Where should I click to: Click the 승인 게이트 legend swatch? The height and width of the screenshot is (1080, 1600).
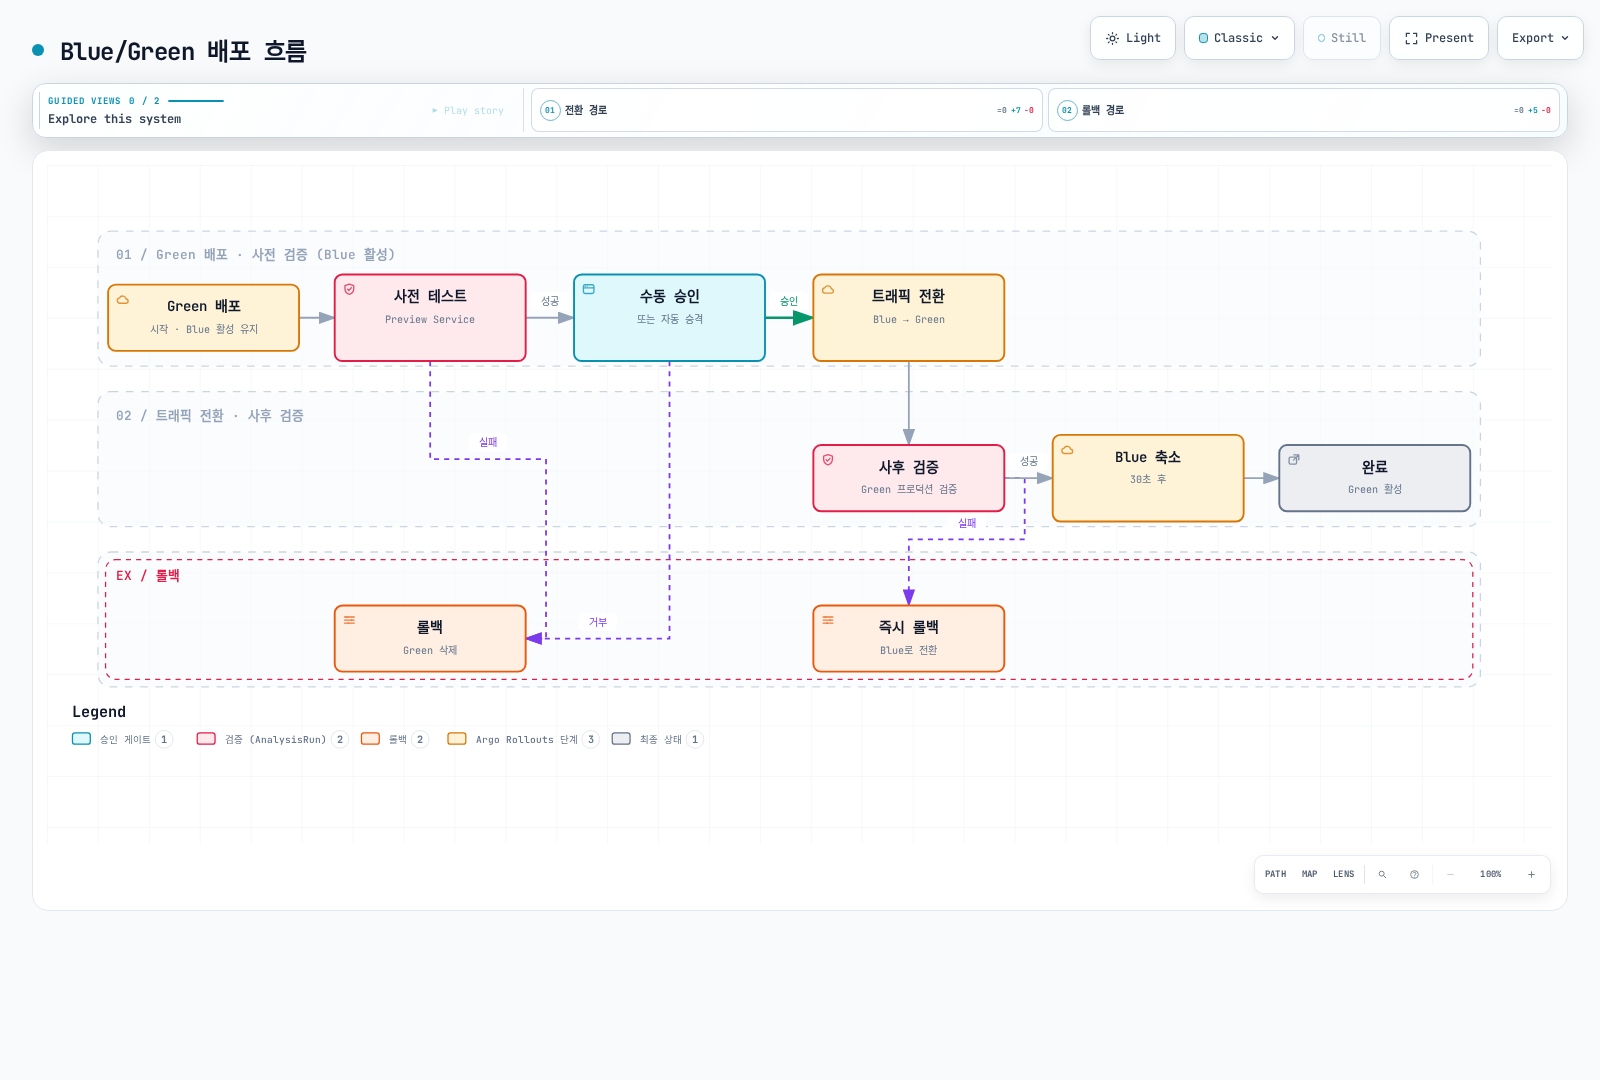tap(81, 739)
